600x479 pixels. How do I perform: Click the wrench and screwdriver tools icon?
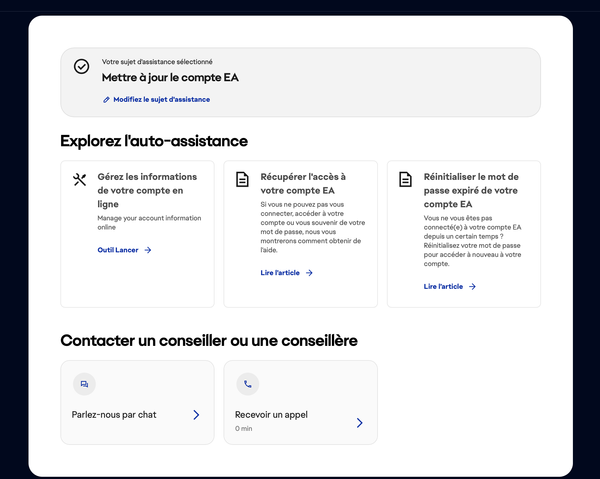[80, 180]
